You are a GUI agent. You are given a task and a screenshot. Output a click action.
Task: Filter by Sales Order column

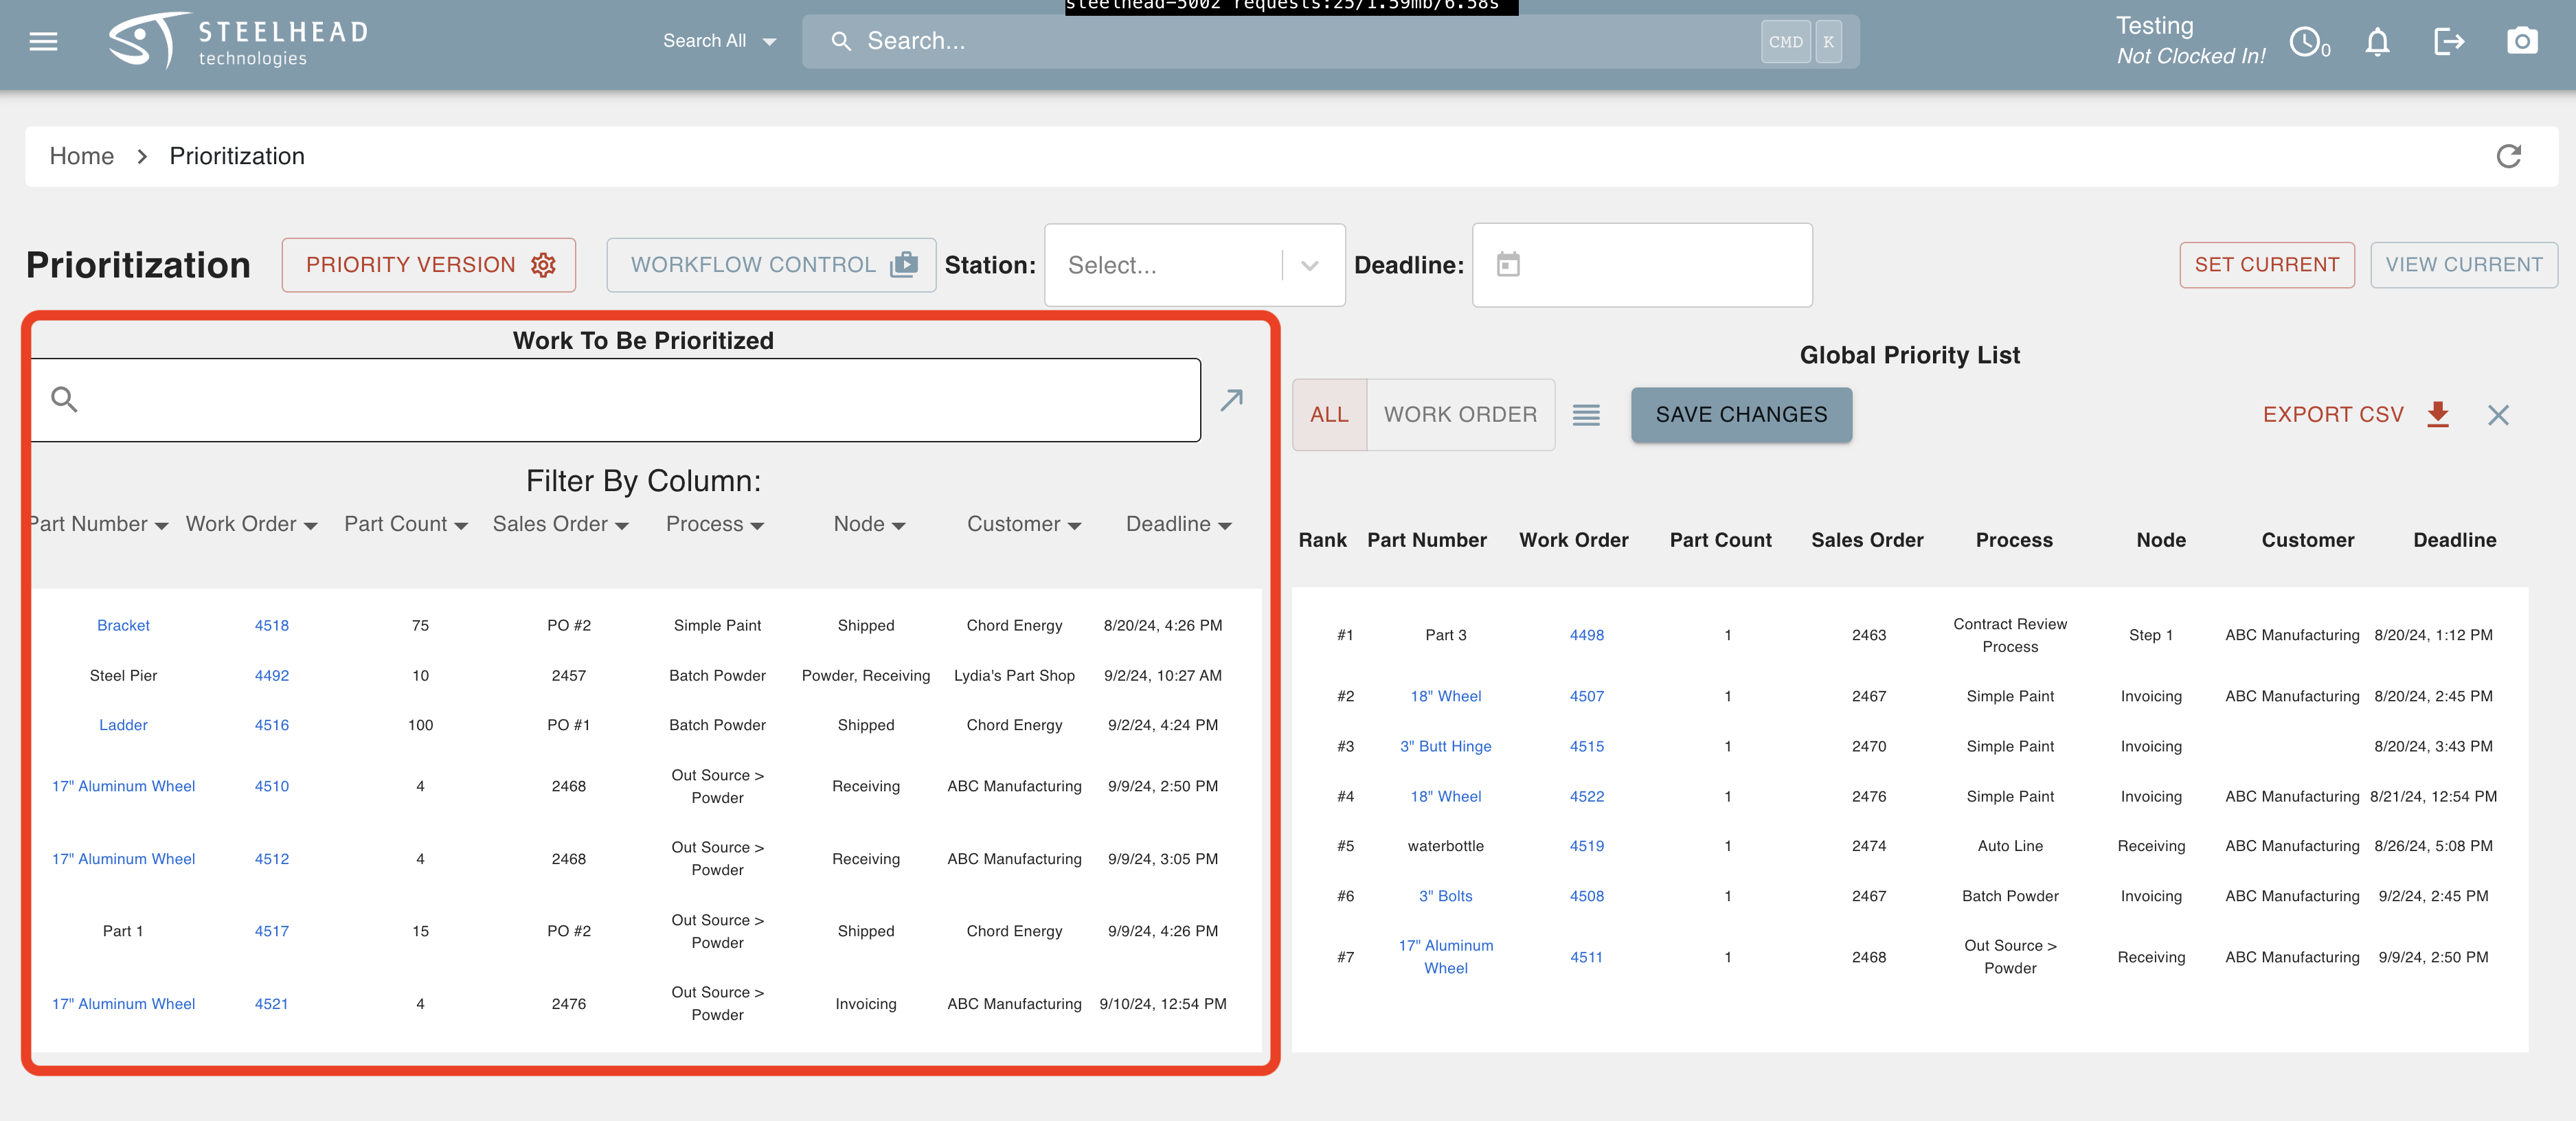[560, 524]
